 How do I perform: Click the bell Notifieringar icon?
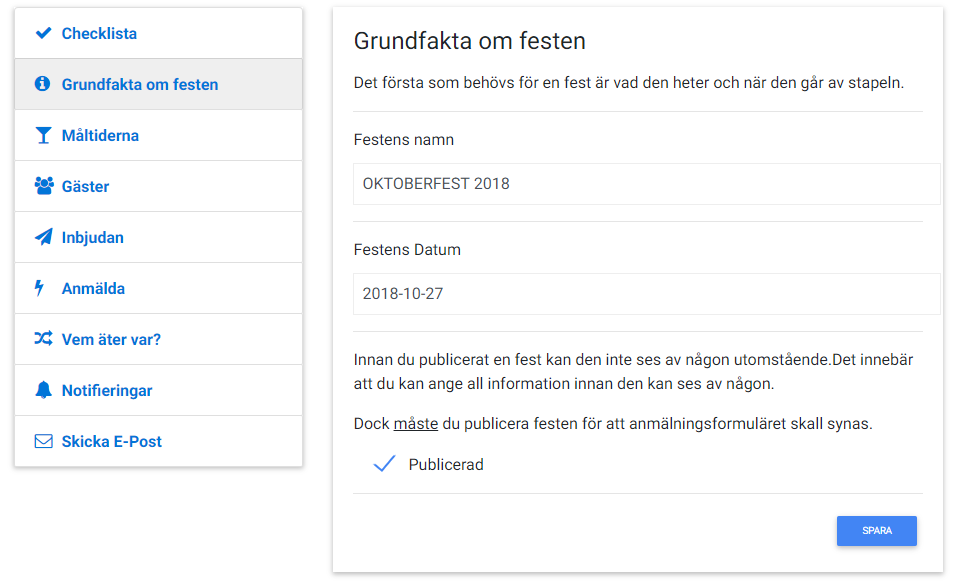[x=43, y=390]
